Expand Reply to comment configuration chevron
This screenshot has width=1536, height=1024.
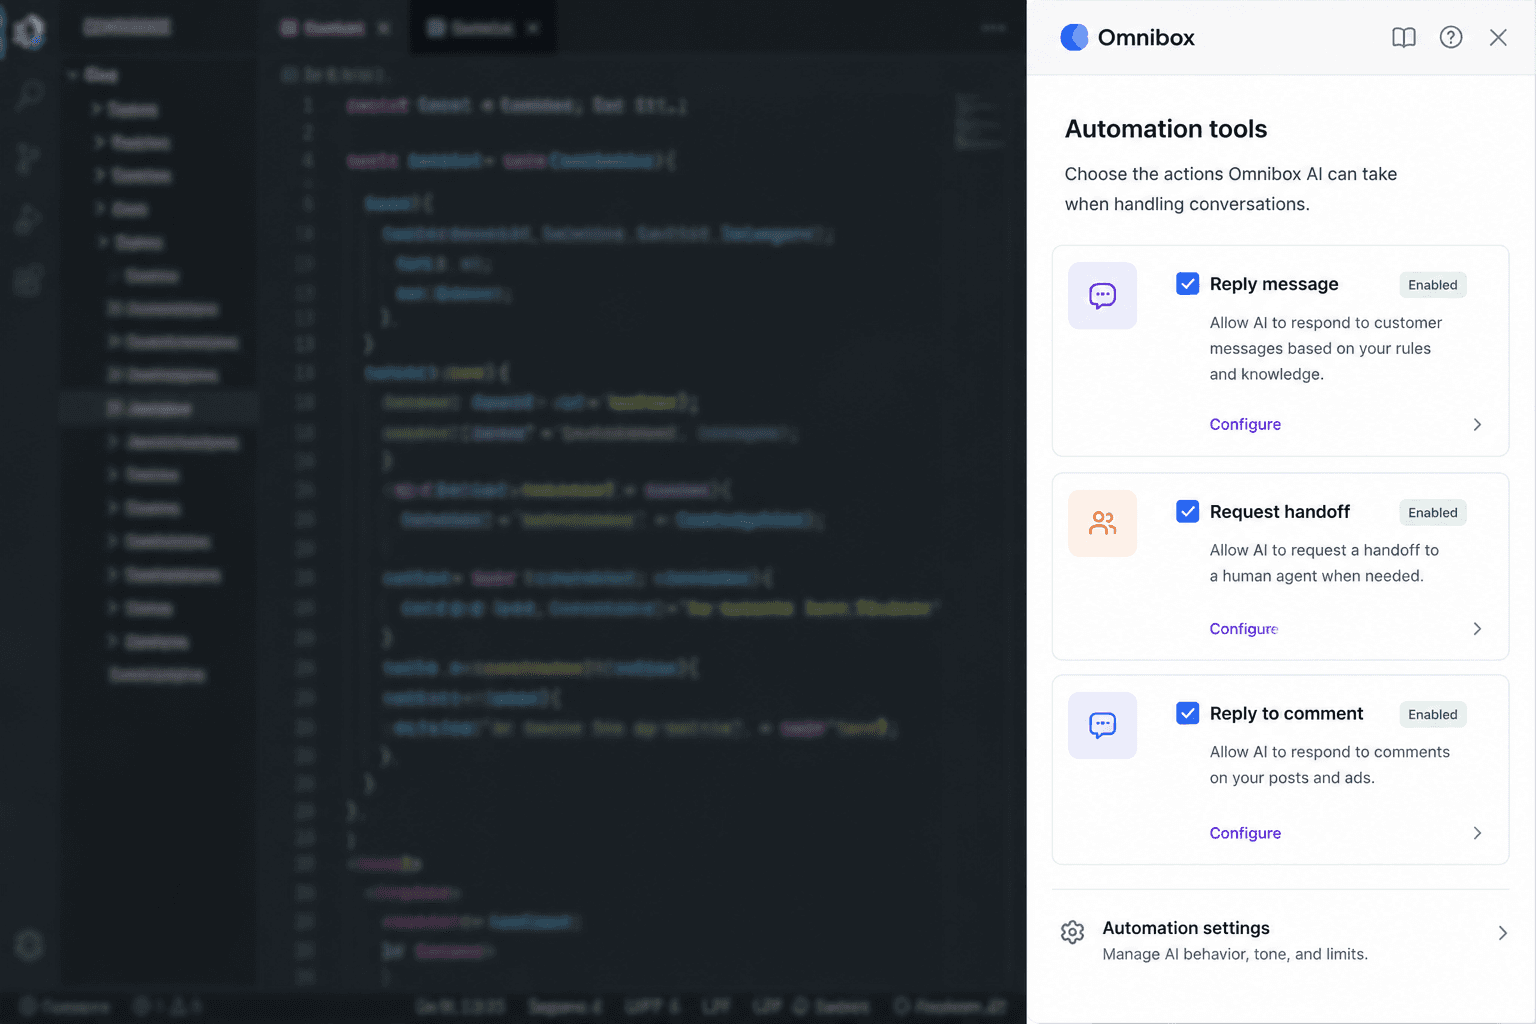(x=1477, y=833)
